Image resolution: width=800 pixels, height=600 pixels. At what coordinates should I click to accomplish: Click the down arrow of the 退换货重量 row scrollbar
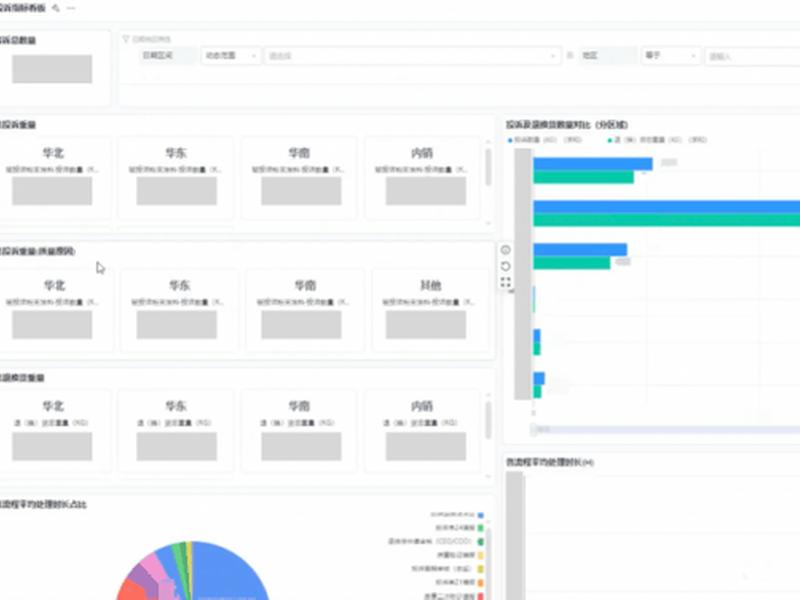pyautogui.click(x=488, y=477)
